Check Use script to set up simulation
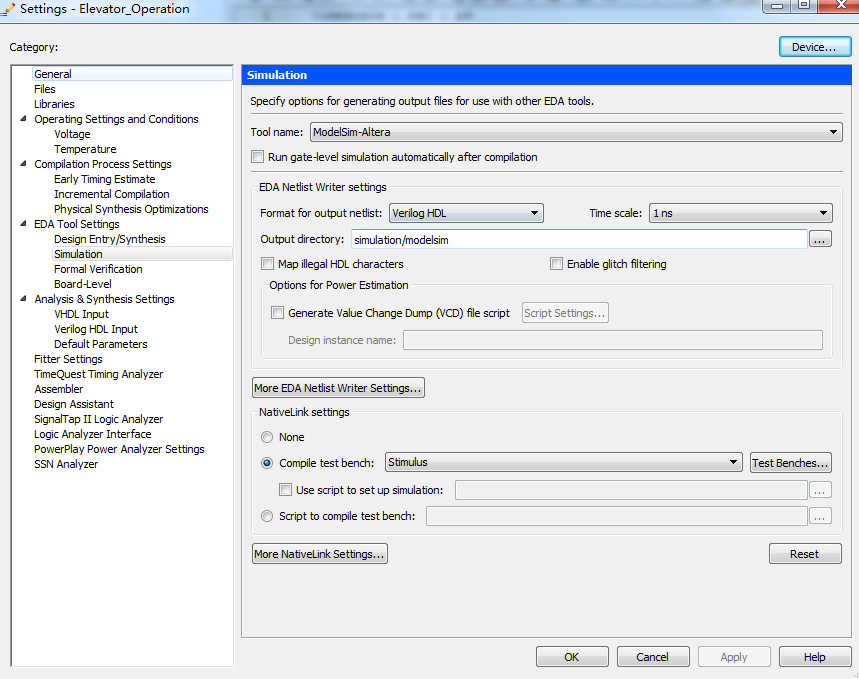859x679 pixels. [285, 489]
